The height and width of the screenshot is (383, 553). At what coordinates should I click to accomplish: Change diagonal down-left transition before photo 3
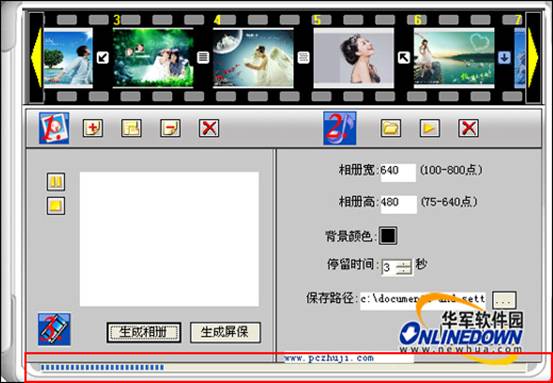[x=103, y=57]
